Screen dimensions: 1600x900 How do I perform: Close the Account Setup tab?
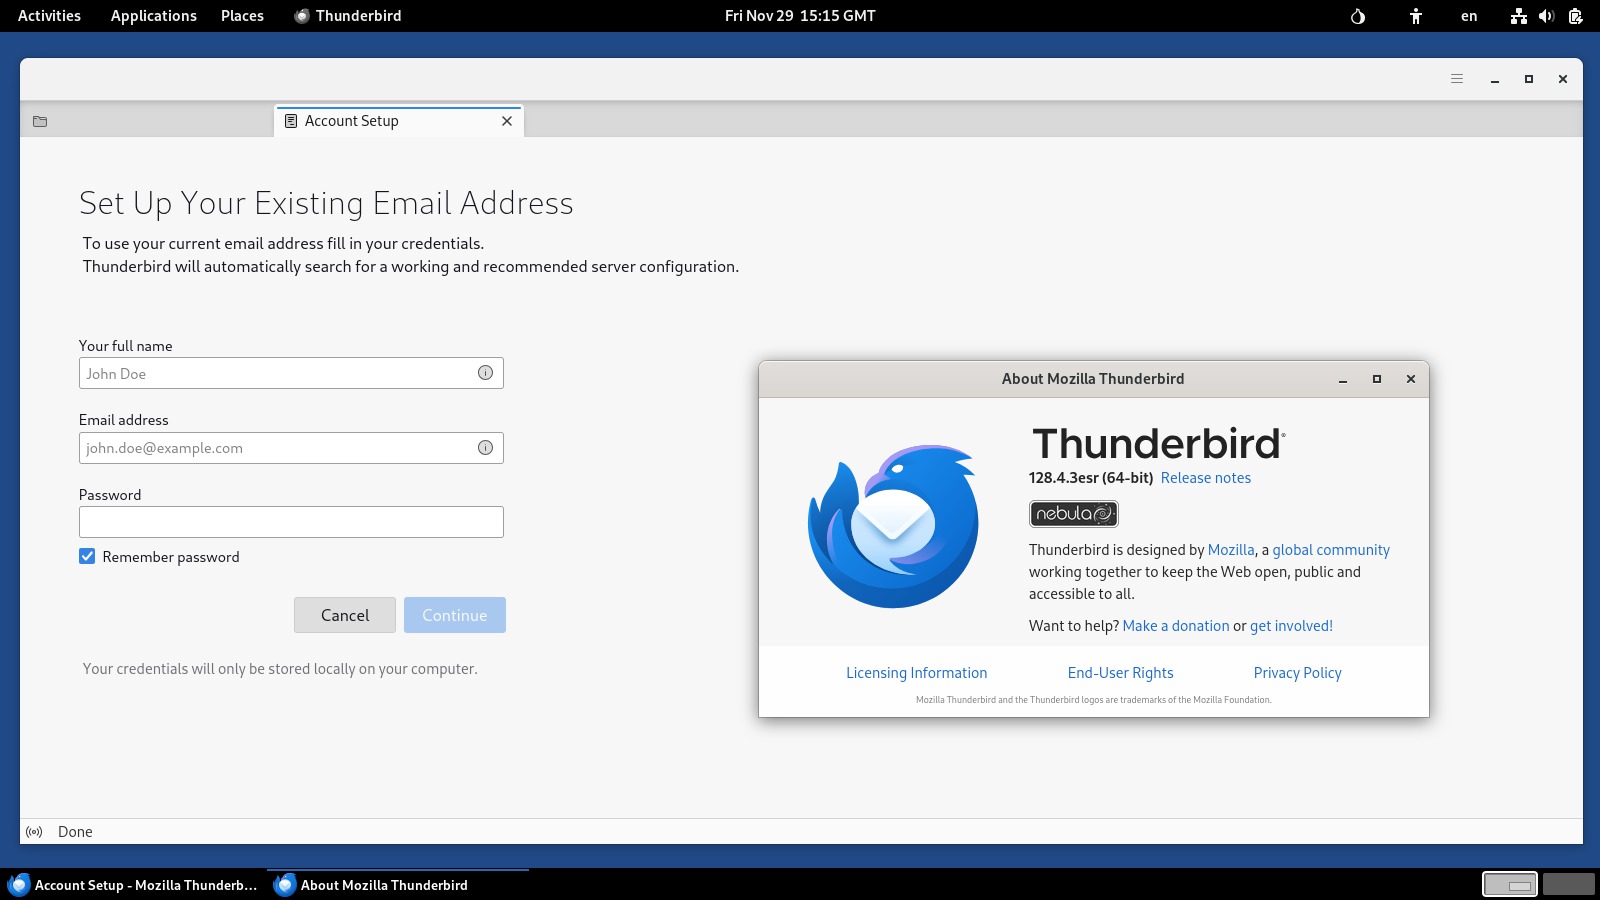point(507,121)
